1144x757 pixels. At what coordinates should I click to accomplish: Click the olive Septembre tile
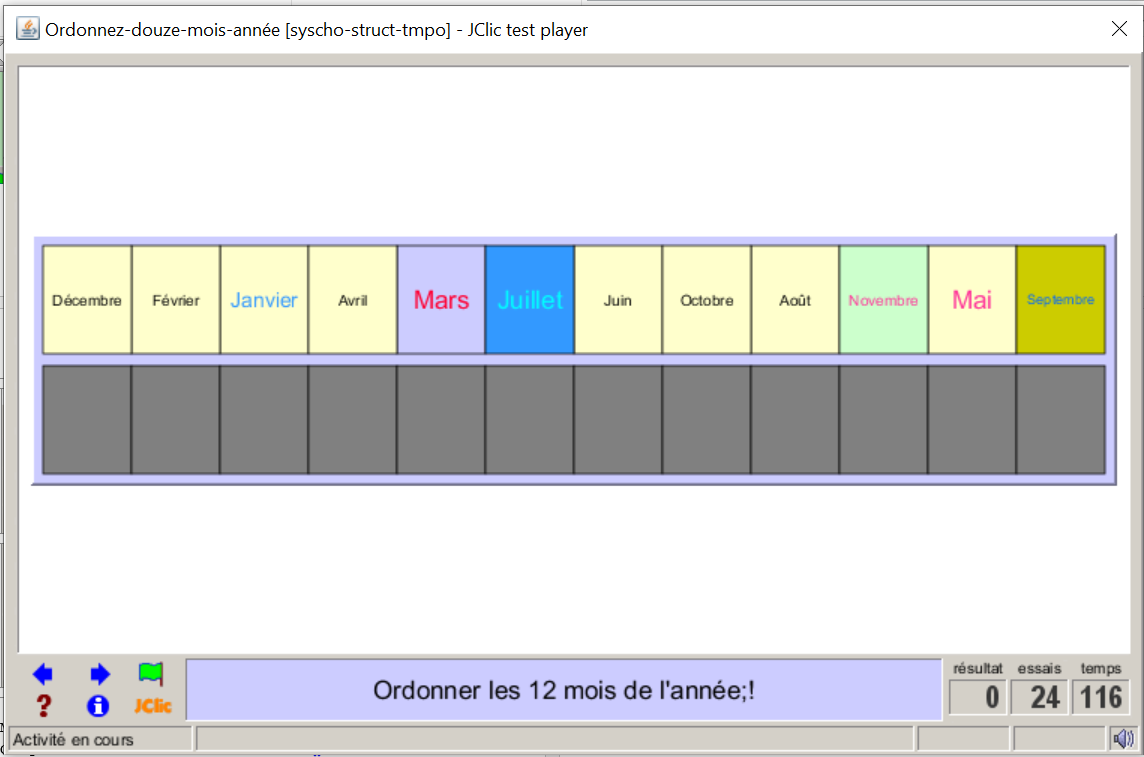point(1060,300)
